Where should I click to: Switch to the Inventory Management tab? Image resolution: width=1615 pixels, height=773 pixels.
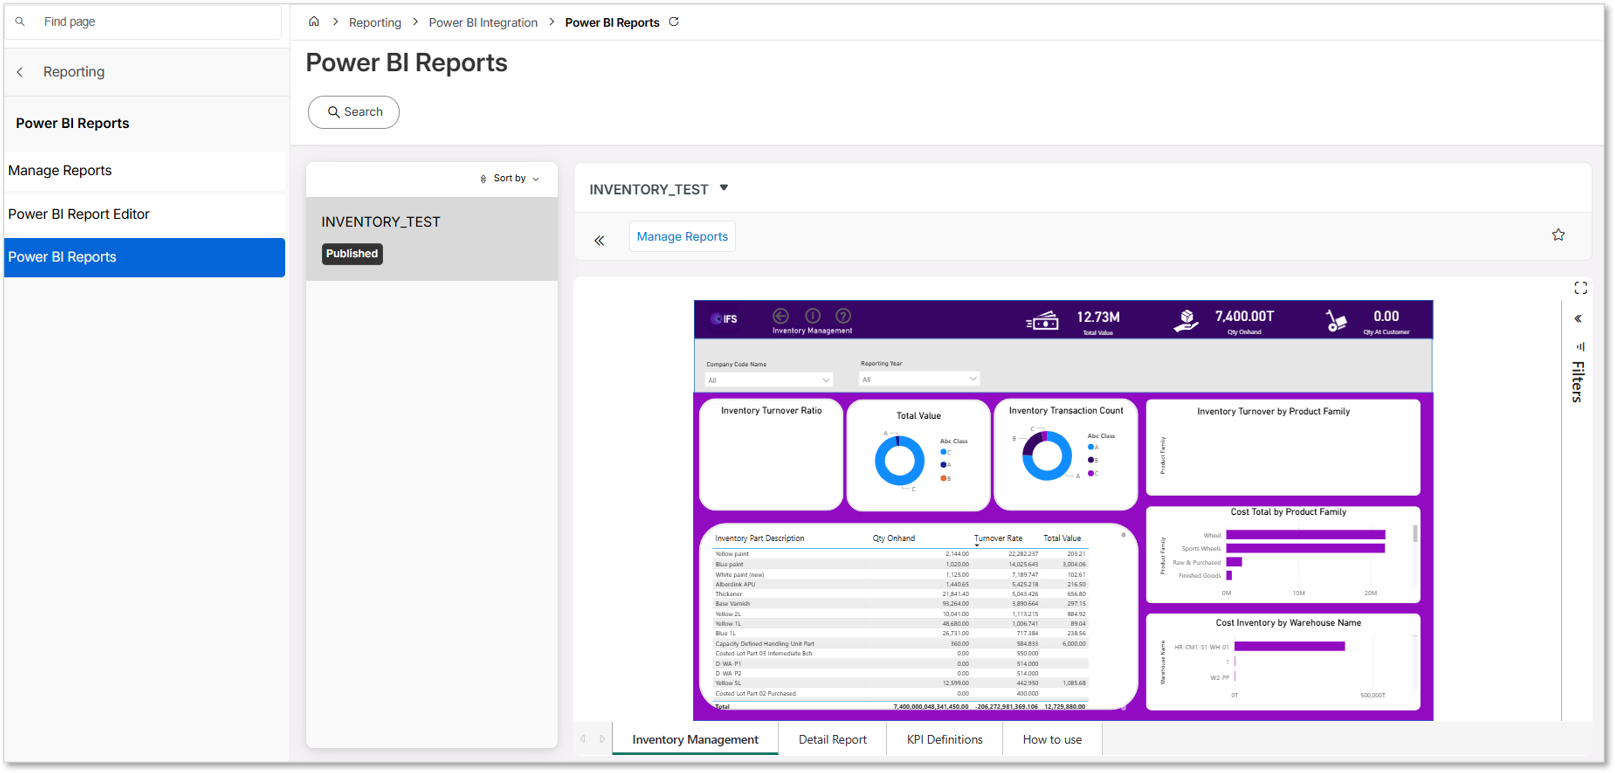695,740
